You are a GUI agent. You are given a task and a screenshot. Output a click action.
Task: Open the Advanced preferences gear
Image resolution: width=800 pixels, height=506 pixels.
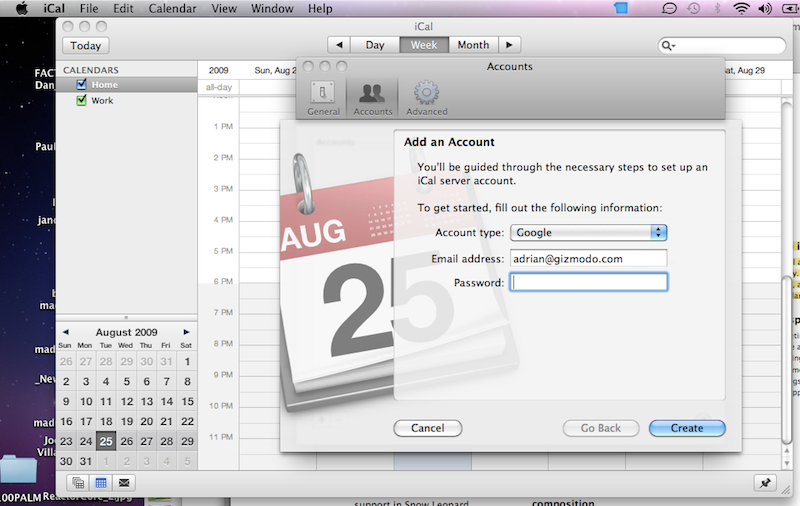tap(427, 98)
